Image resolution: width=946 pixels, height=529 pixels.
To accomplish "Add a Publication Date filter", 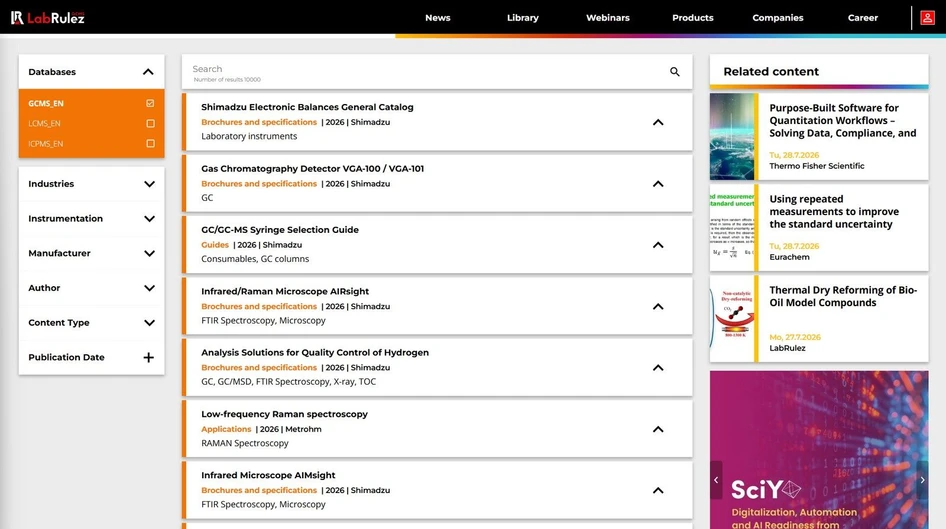I will pos(148,358).
